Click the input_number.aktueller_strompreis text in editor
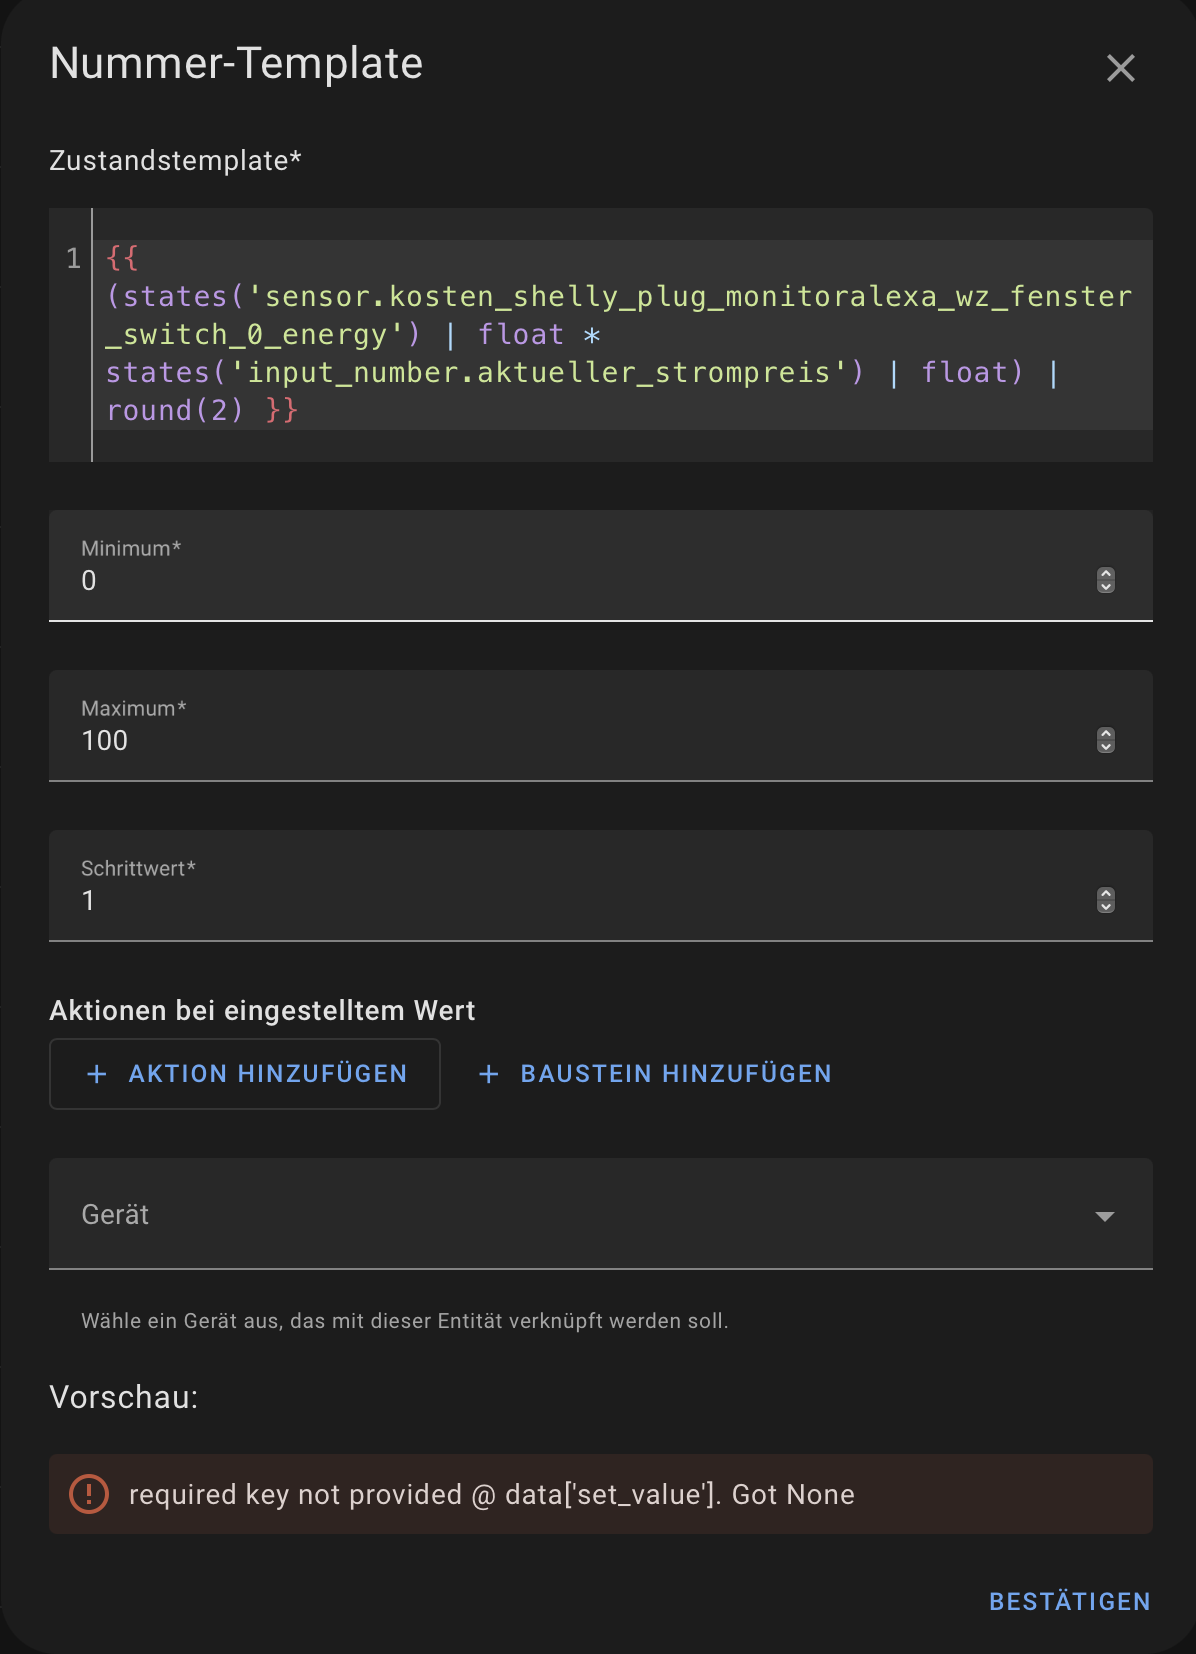Screen dimensions: 1196x1654 539,372
